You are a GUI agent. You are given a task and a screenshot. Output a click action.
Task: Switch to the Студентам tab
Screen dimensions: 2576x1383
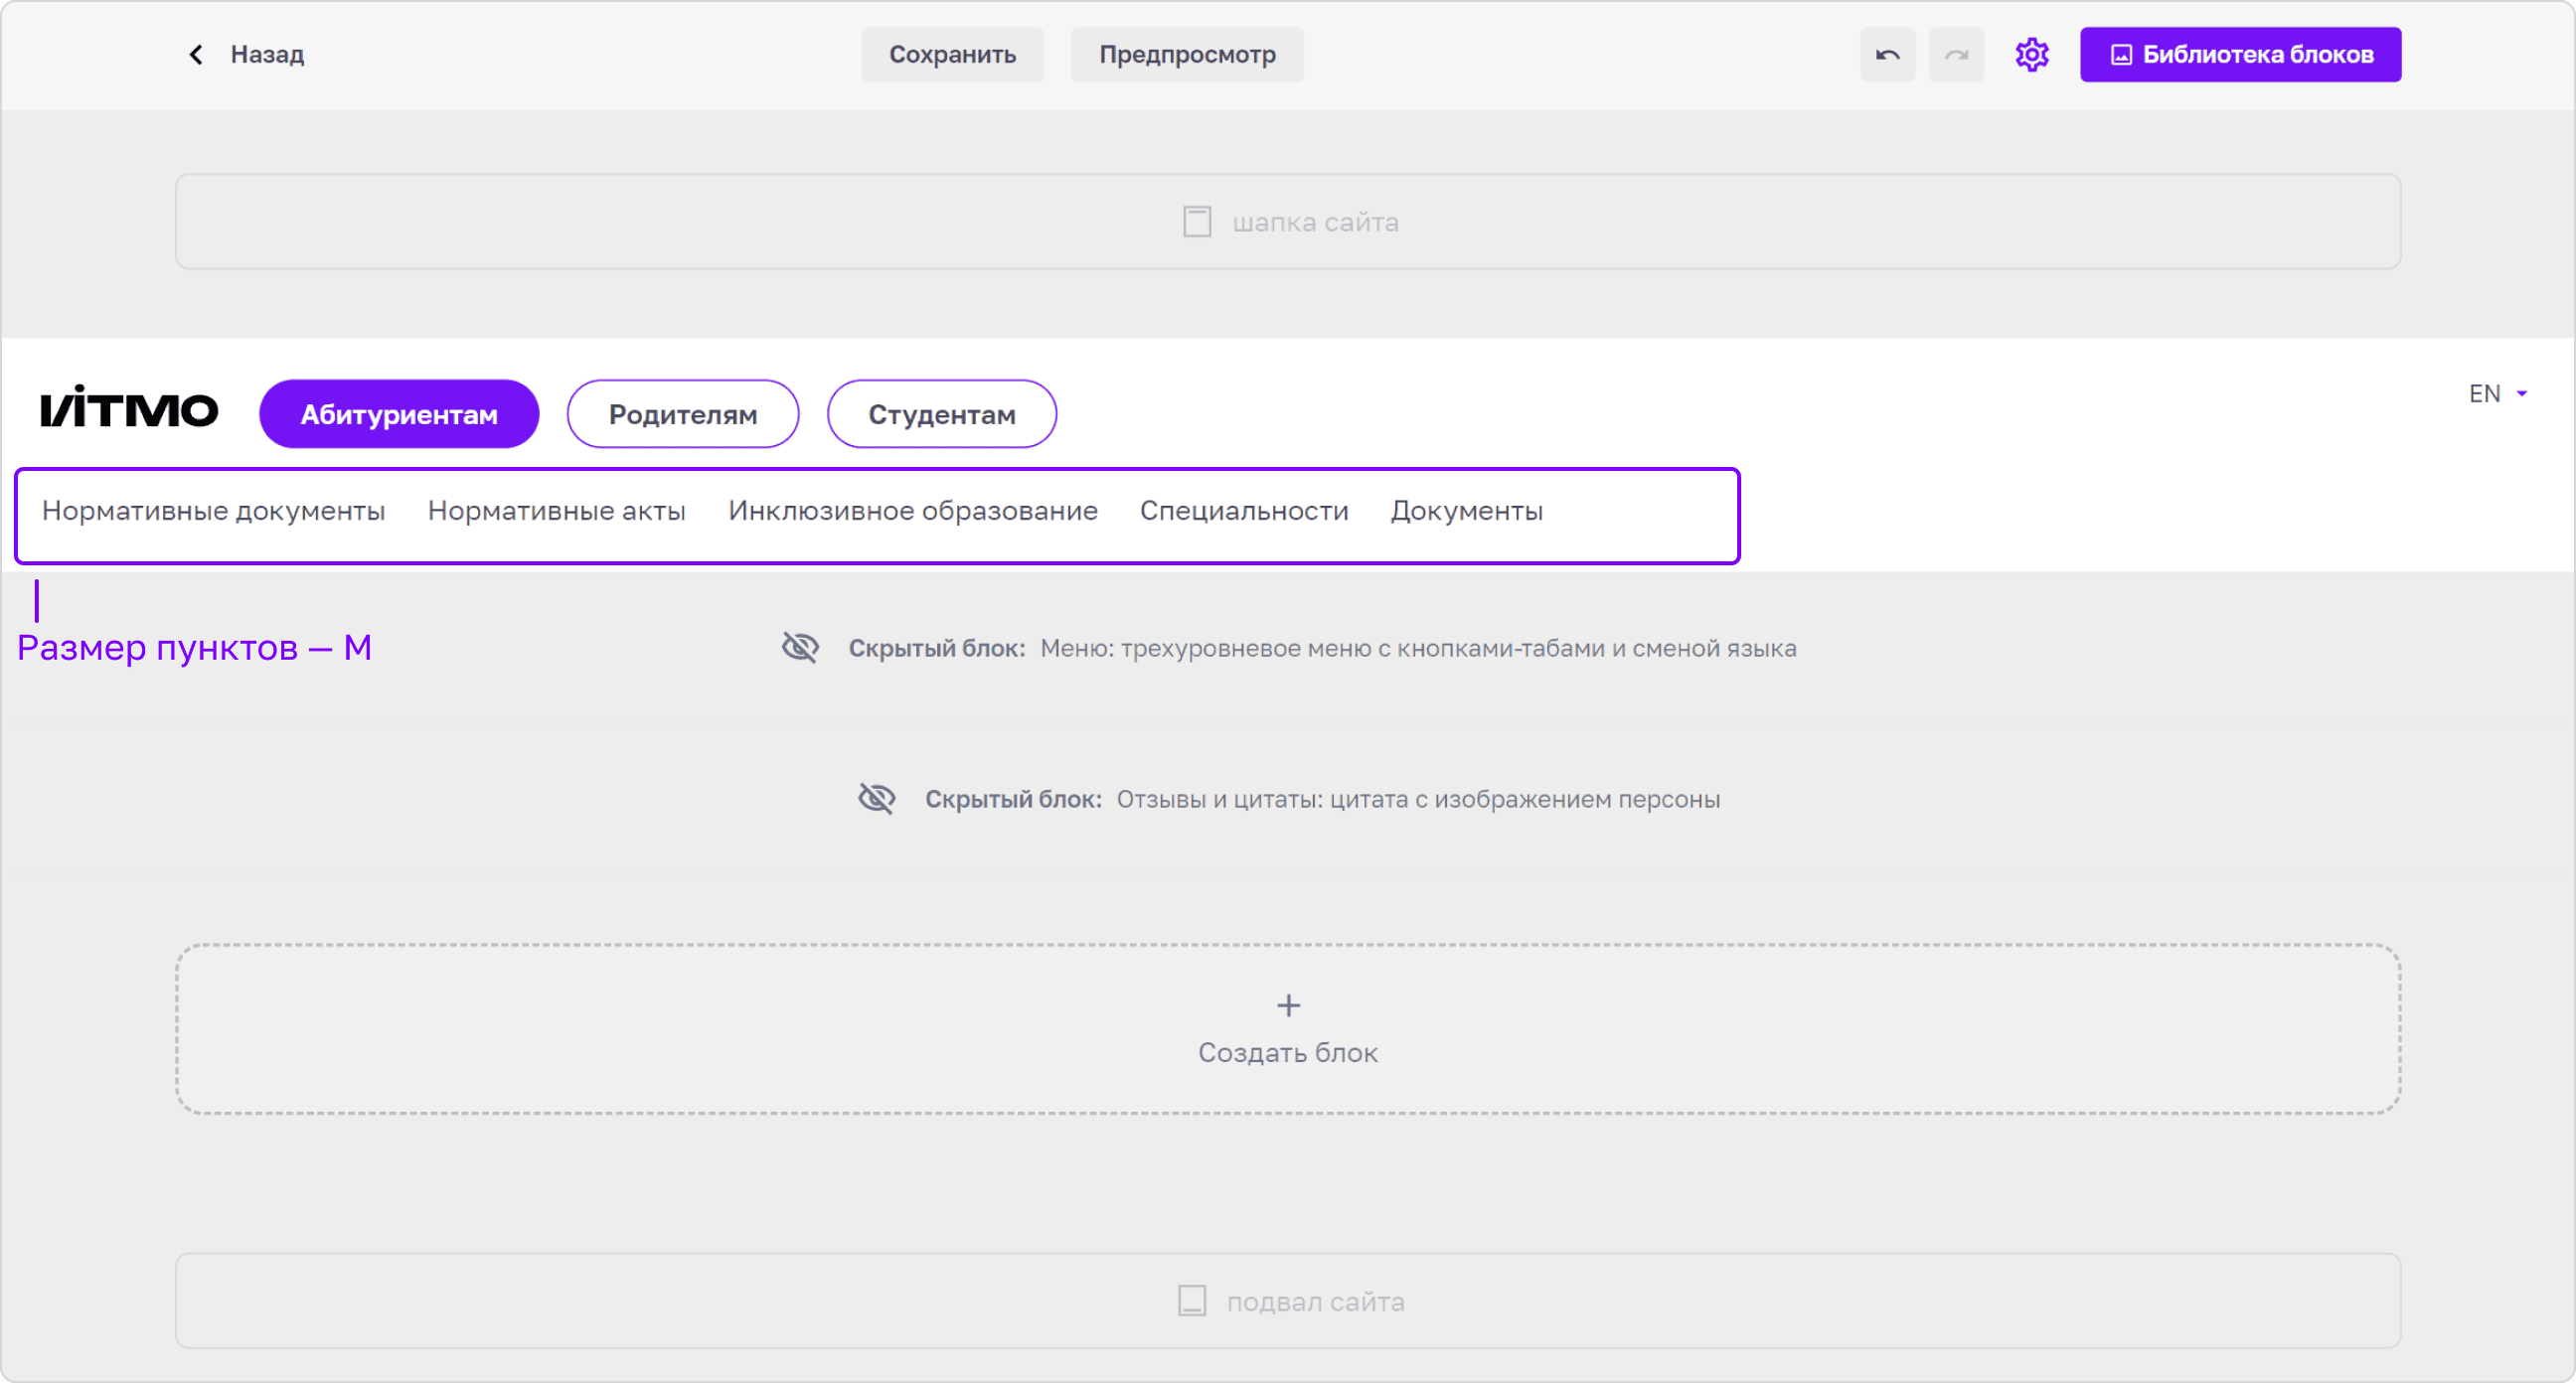(x=942, y=414)
